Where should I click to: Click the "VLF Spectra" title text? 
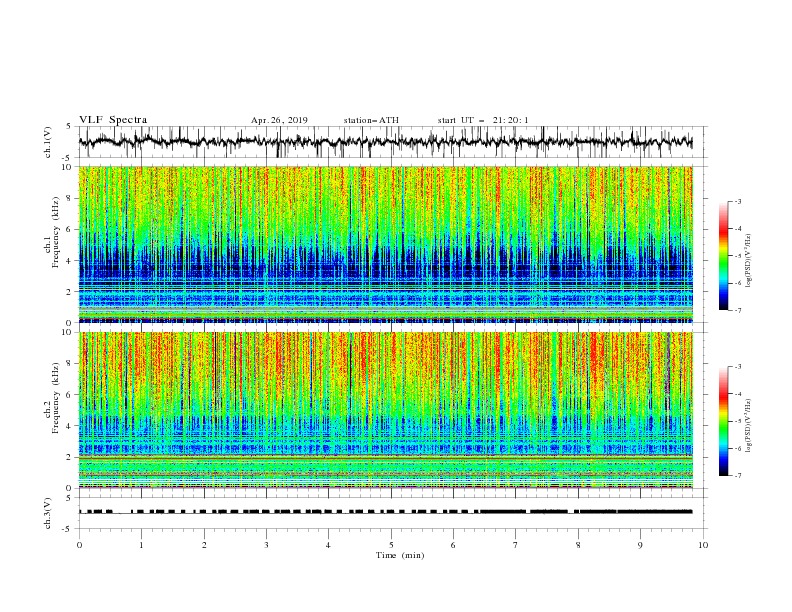[x=113, y=120]
